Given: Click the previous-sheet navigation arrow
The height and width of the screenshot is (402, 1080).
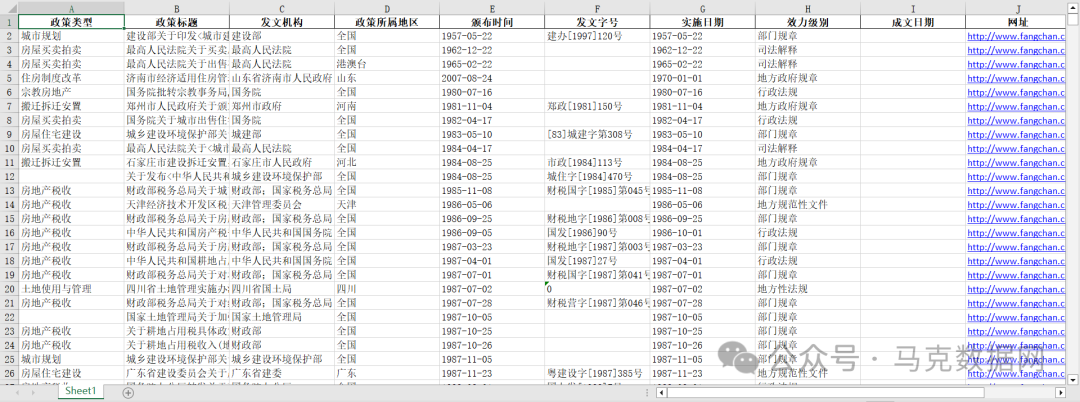Looking at the screenshot, I should (x=17, y=392).
